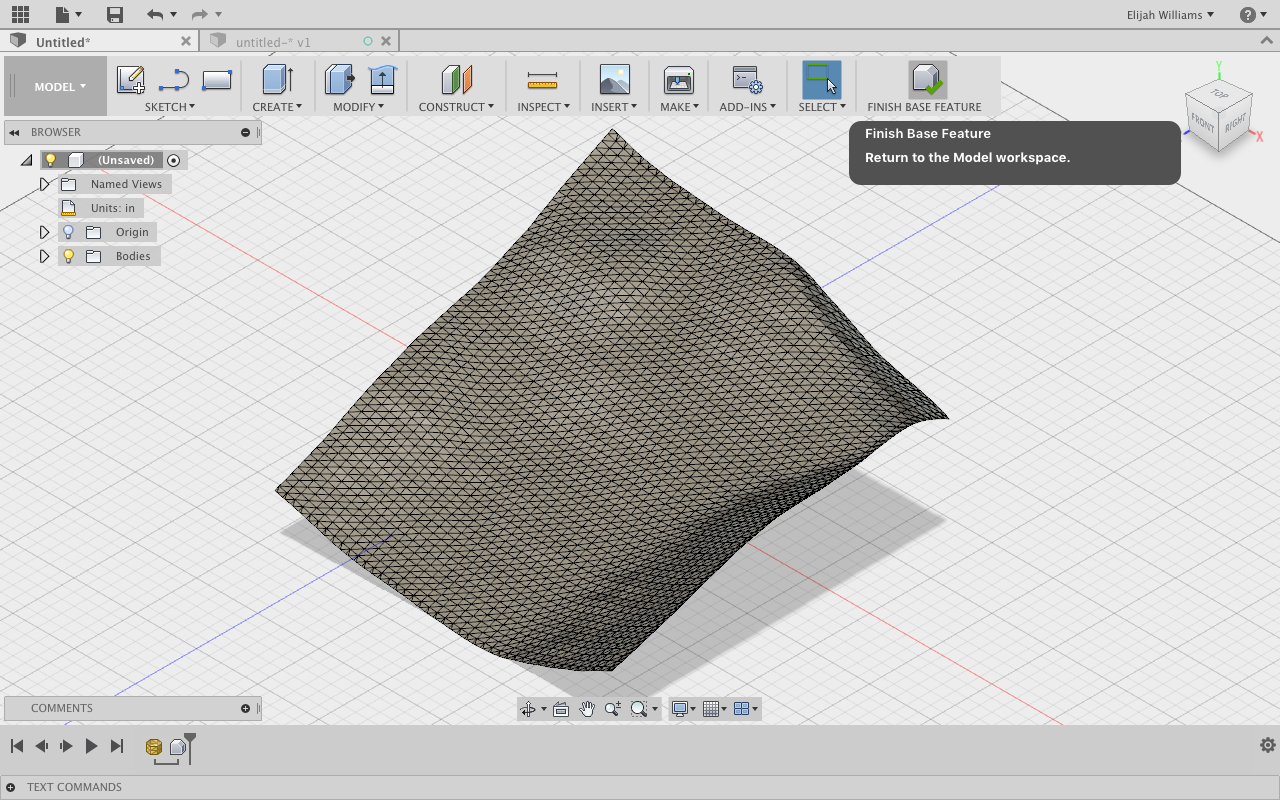The image size is (1280, 800).
Task: Open the MAKE dropdown label
Action: pyautogui.click(x=679, y=107)
